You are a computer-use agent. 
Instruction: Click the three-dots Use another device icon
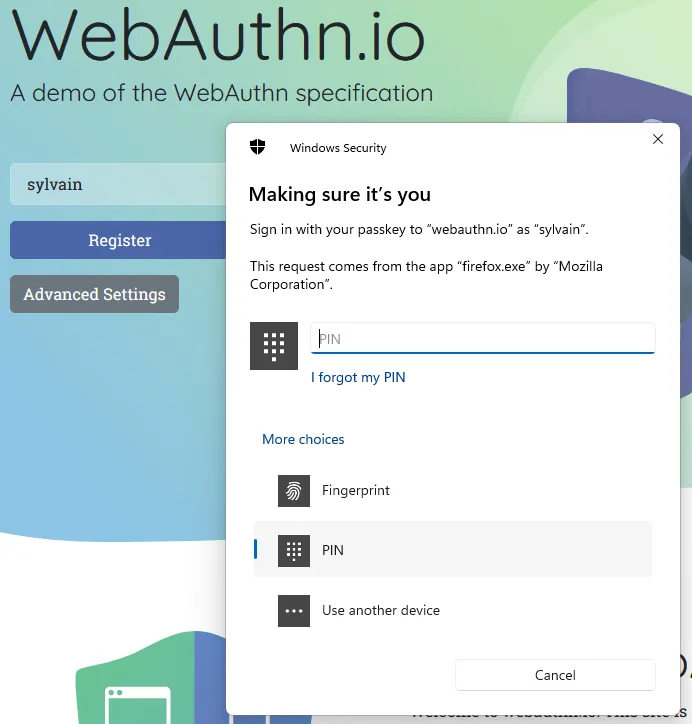[294, 610]
